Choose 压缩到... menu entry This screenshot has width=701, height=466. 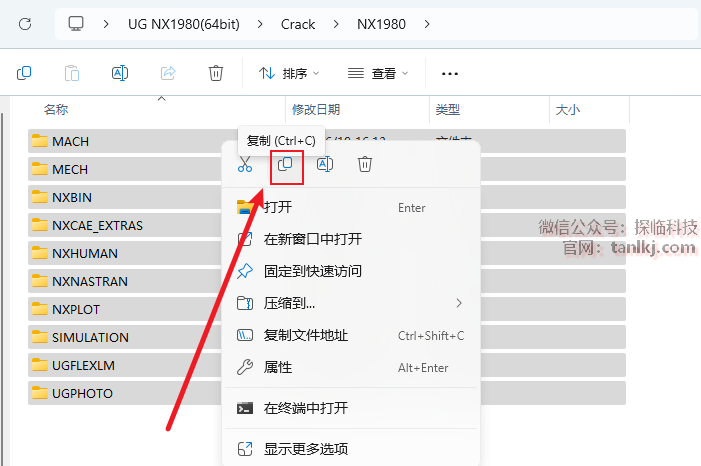coord(351,303)
